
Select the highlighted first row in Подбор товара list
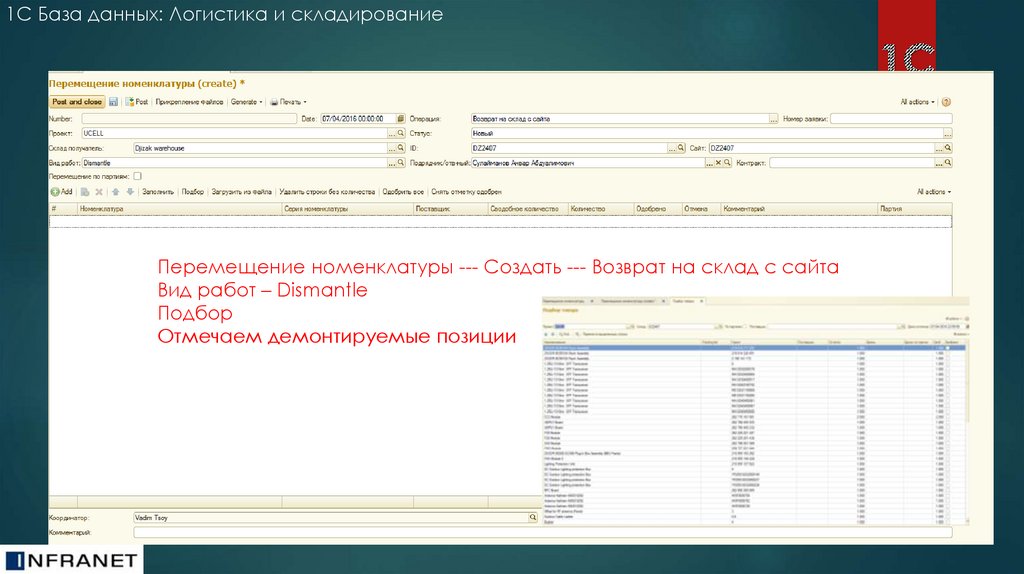[754, 348]
